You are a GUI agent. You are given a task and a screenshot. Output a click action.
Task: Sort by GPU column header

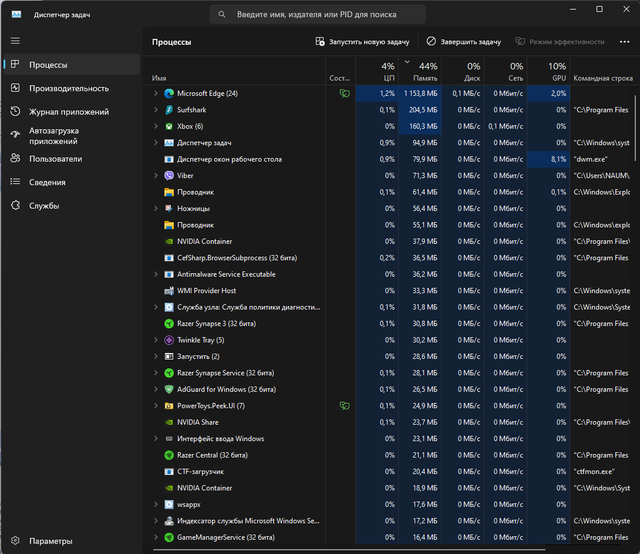pos(549,71)
